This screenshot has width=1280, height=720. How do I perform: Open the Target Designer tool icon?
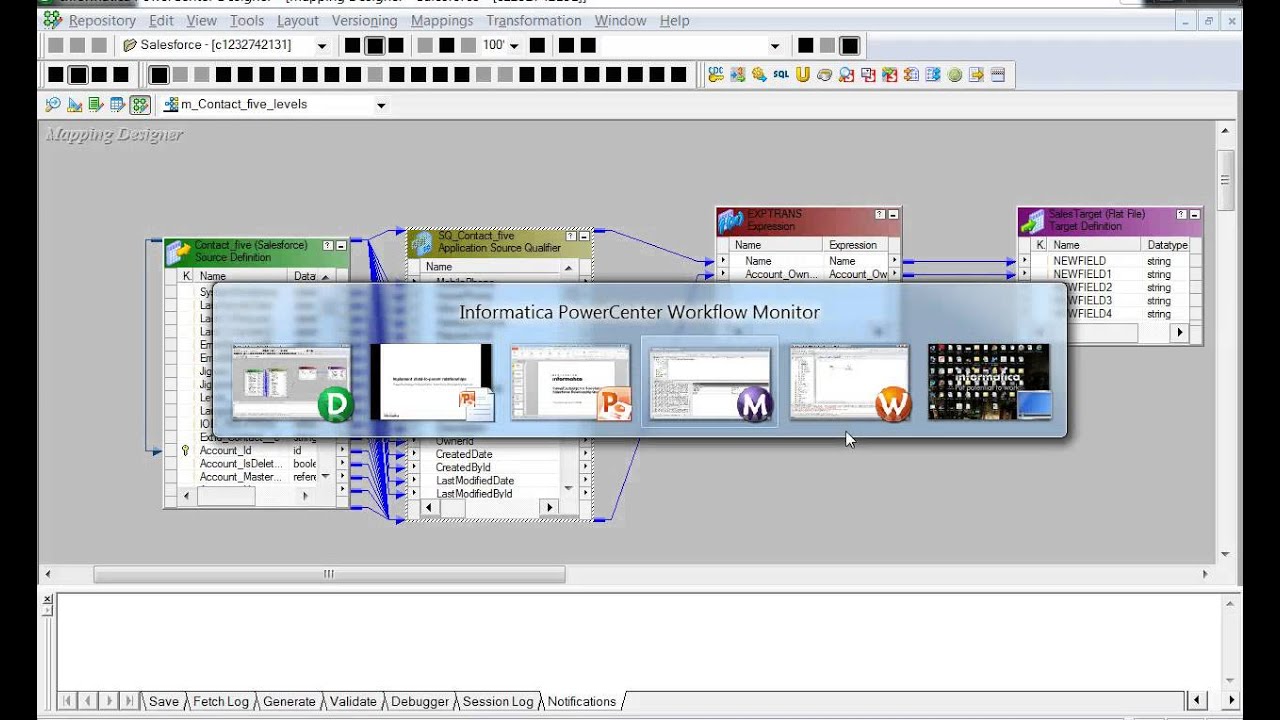click(x=75, y=104)
